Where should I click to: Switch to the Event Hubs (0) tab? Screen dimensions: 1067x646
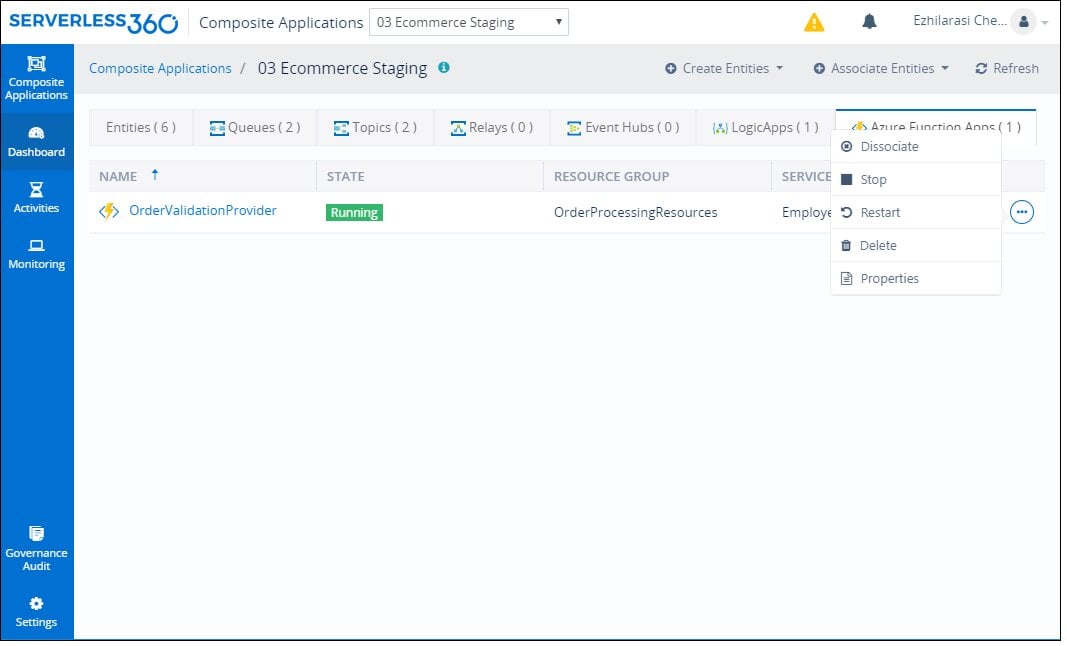[x=623, y=127]
